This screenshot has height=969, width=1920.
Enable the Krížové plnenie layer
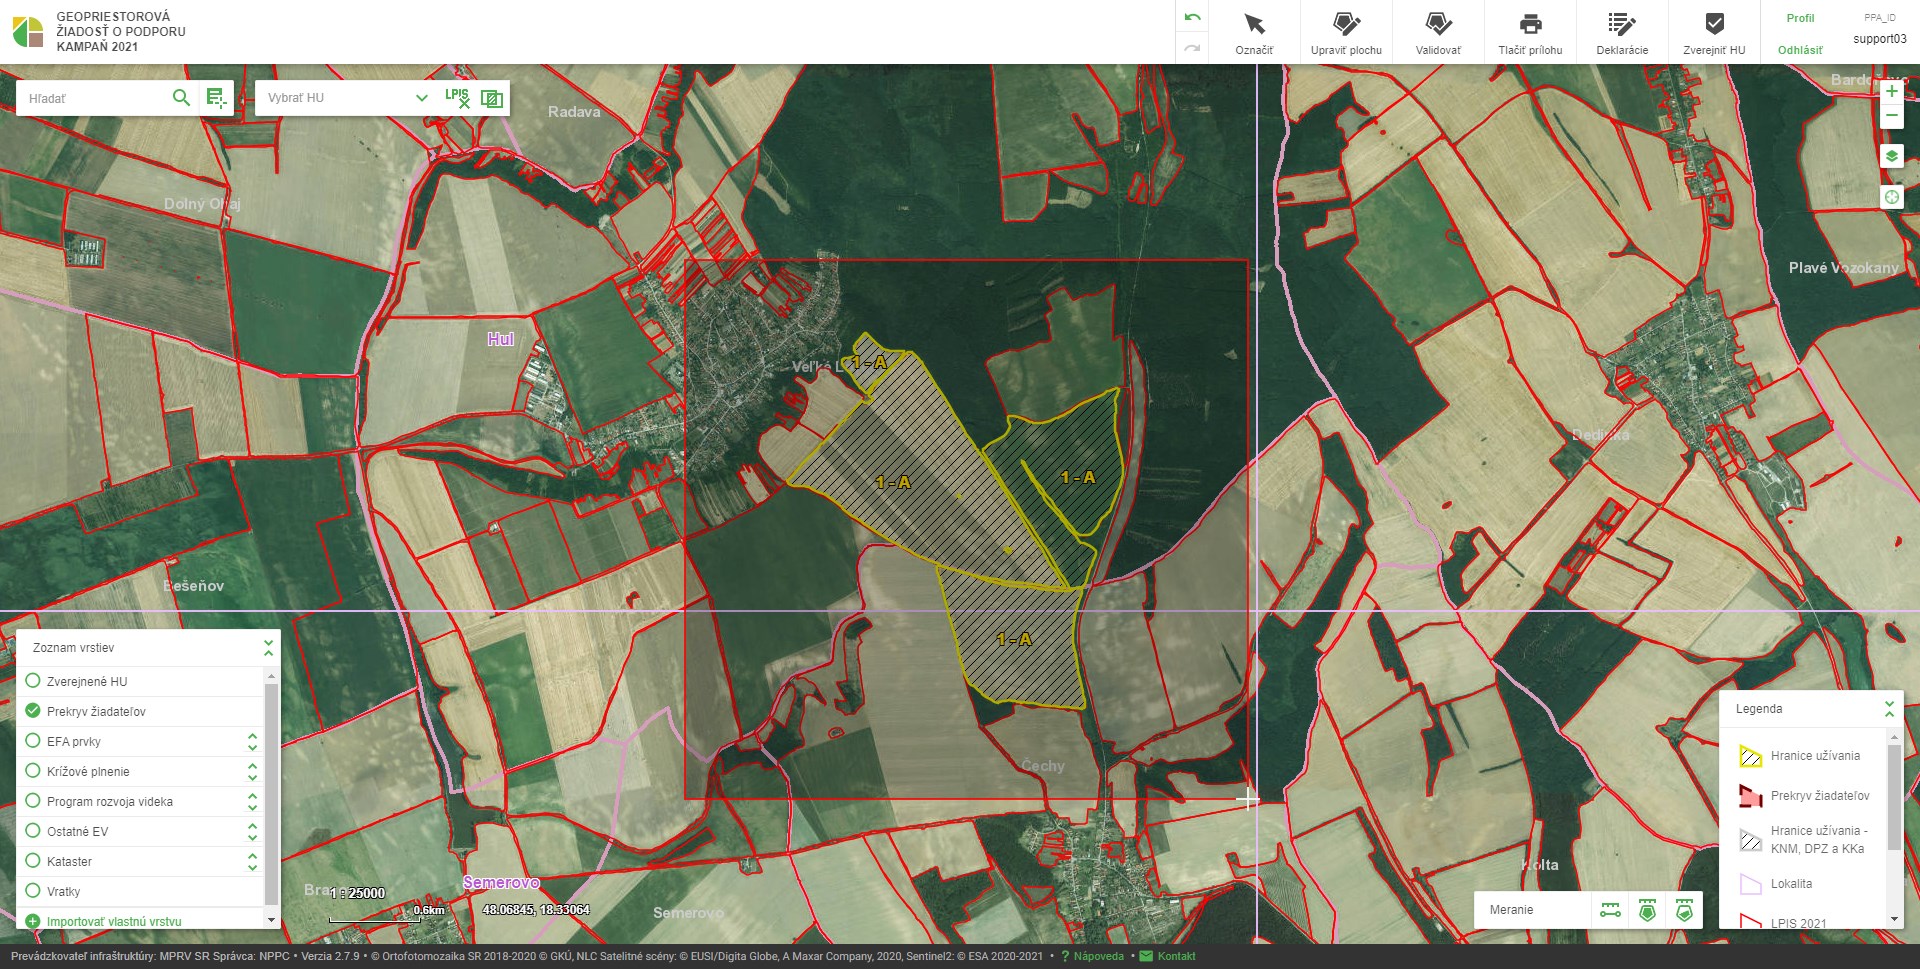32,771
